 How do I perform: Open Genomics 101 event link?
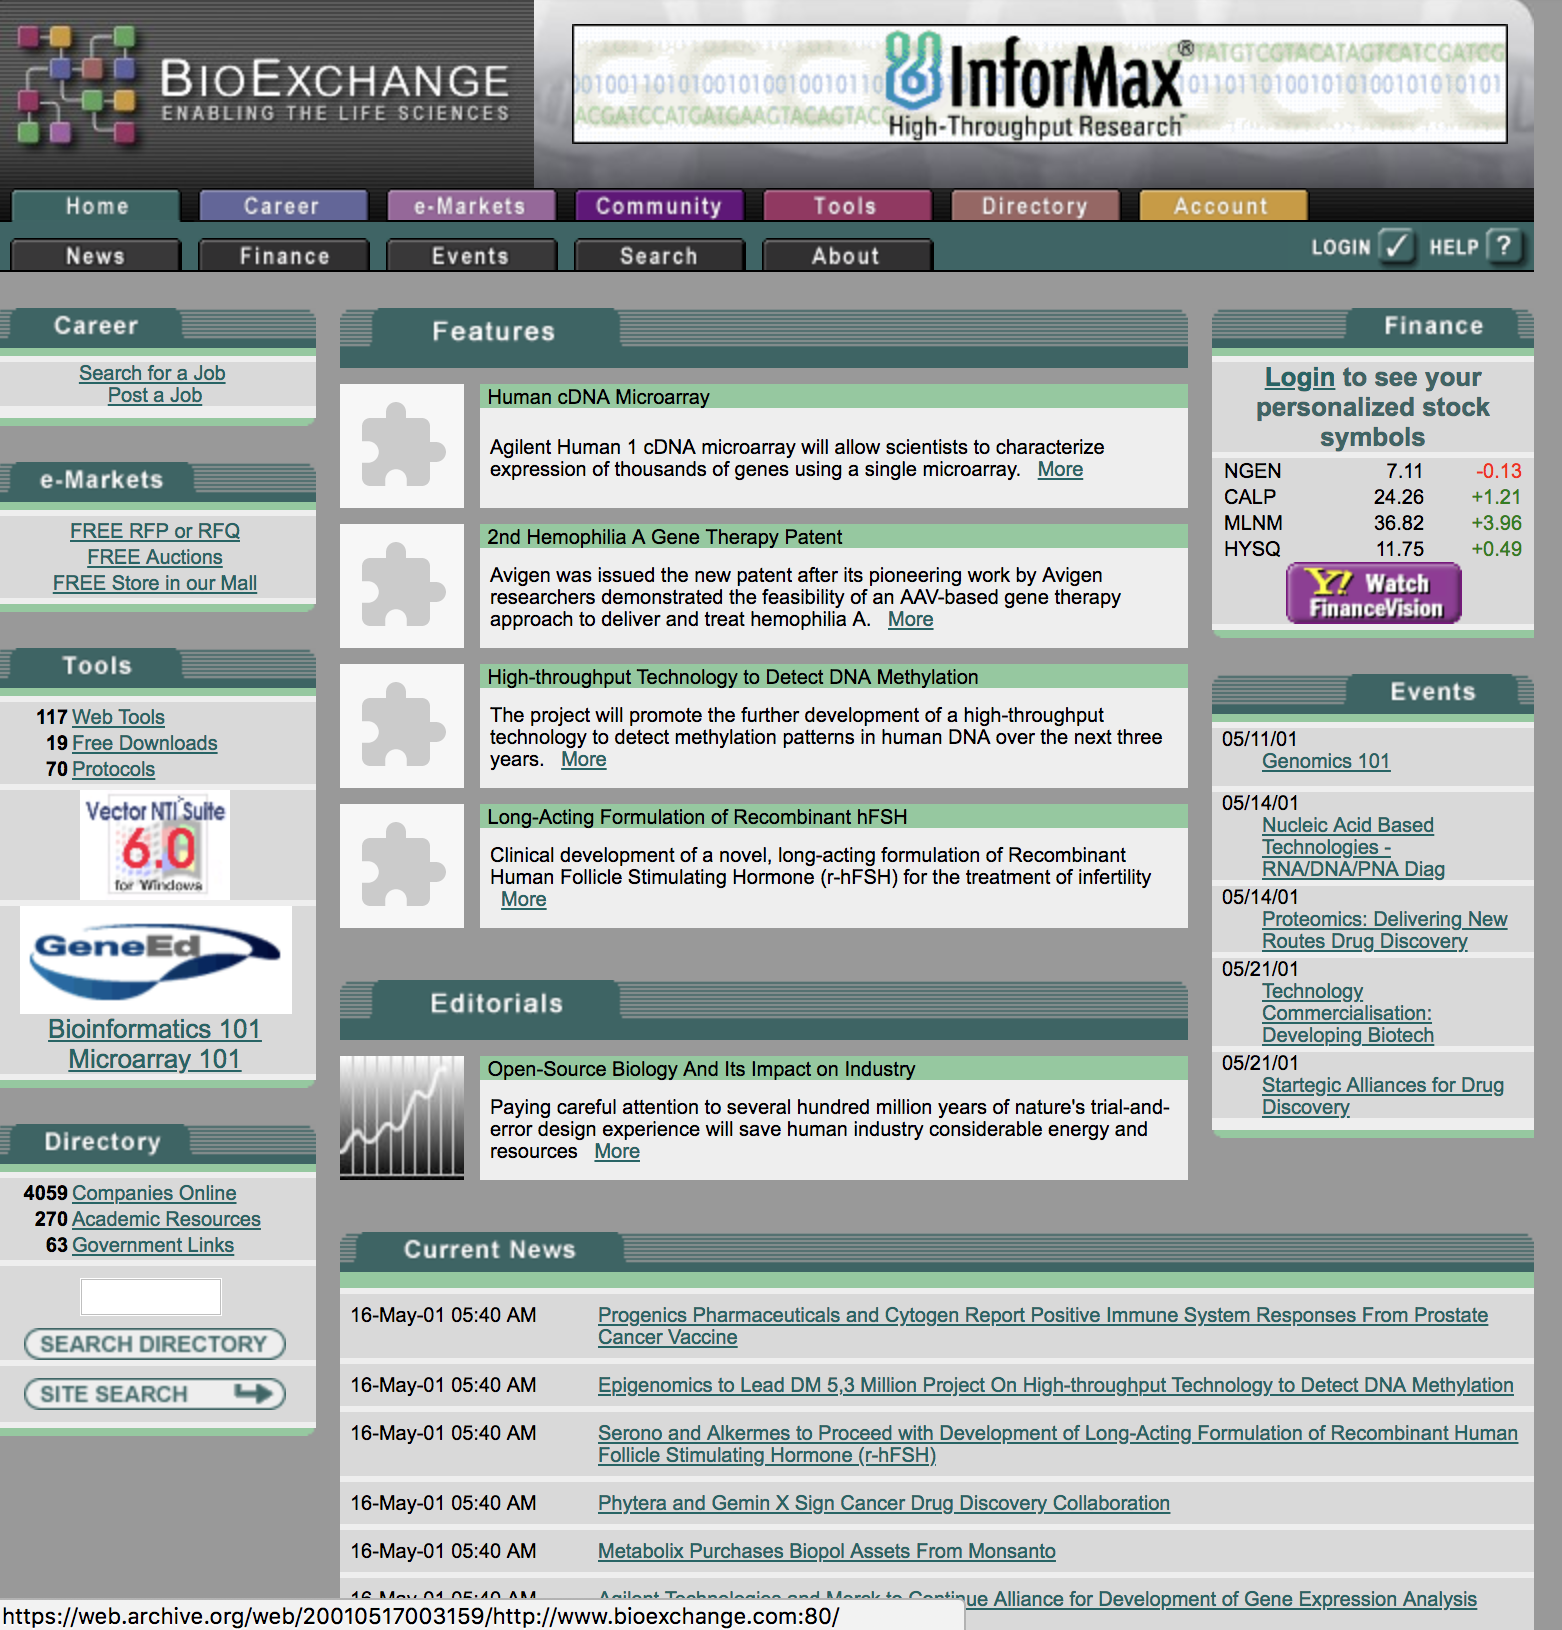[x=1326, y=761]
